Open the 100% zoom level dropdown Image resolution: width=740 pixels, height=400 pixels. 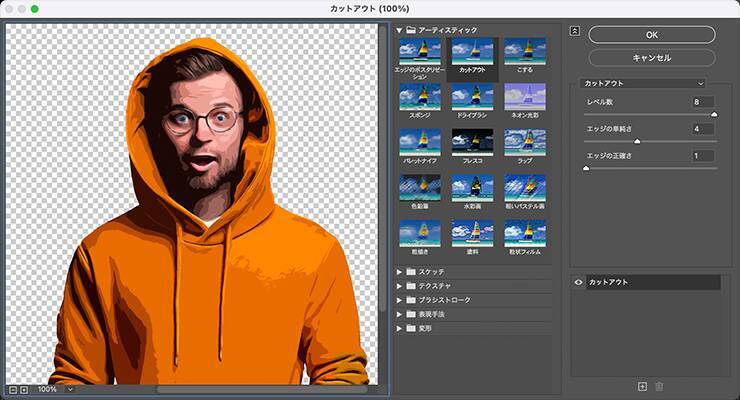pyautogui.click(x=70, y=388)
